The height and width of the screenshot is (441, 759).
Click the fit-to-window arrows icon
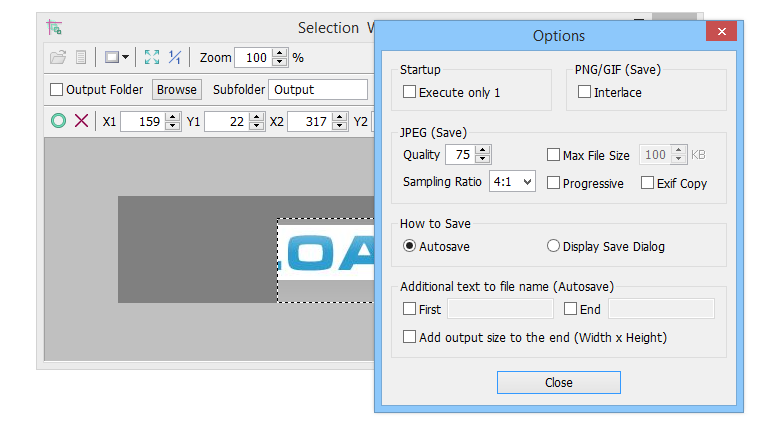[x=152, y=58]
